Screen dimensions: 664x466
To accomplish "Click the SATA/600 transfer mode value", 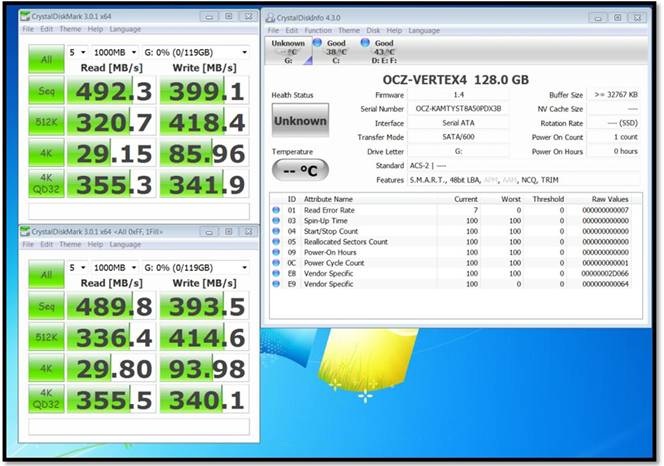I will 458,137.
